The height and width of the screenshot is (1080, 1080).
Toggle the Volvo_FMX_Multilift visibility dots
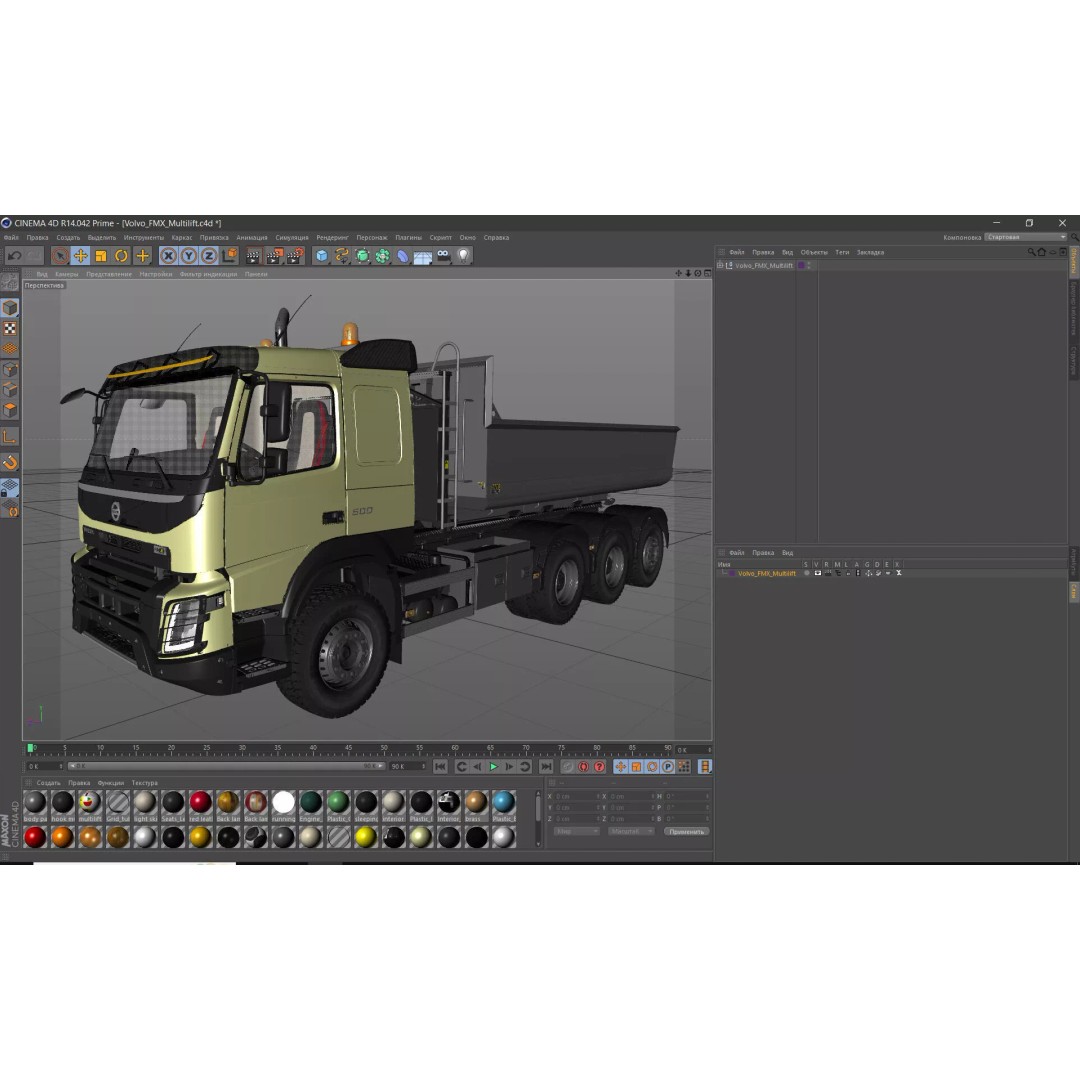pyautogui.click(x=809, y=265)
